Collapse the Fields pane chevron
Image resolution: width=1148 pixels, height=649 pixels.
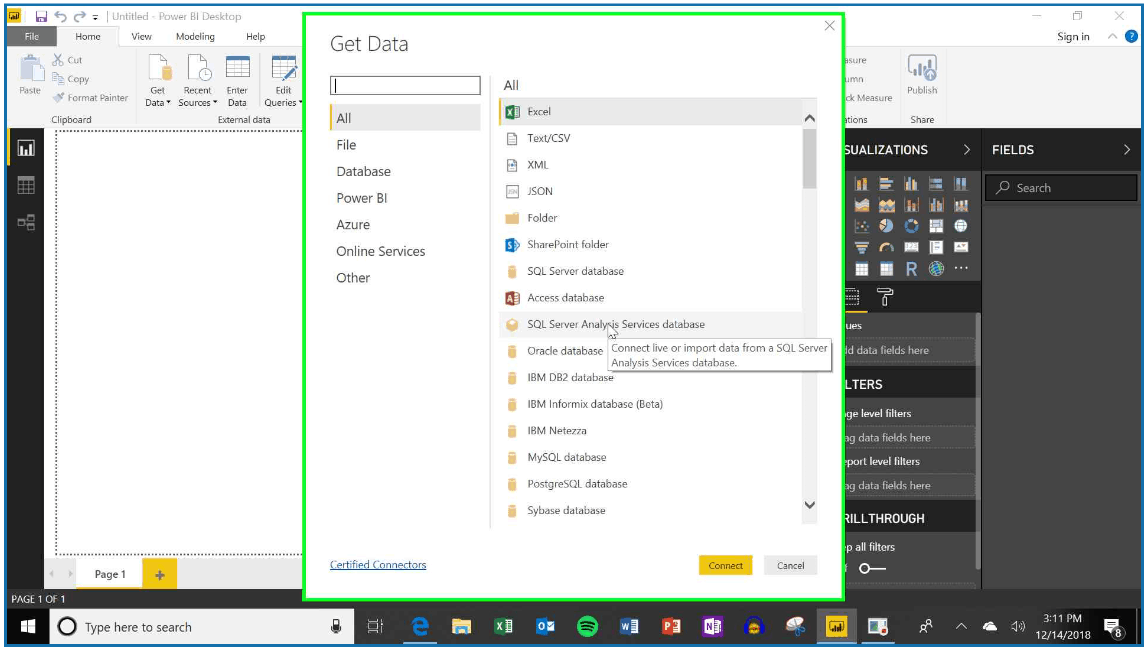pos(1126,149)
